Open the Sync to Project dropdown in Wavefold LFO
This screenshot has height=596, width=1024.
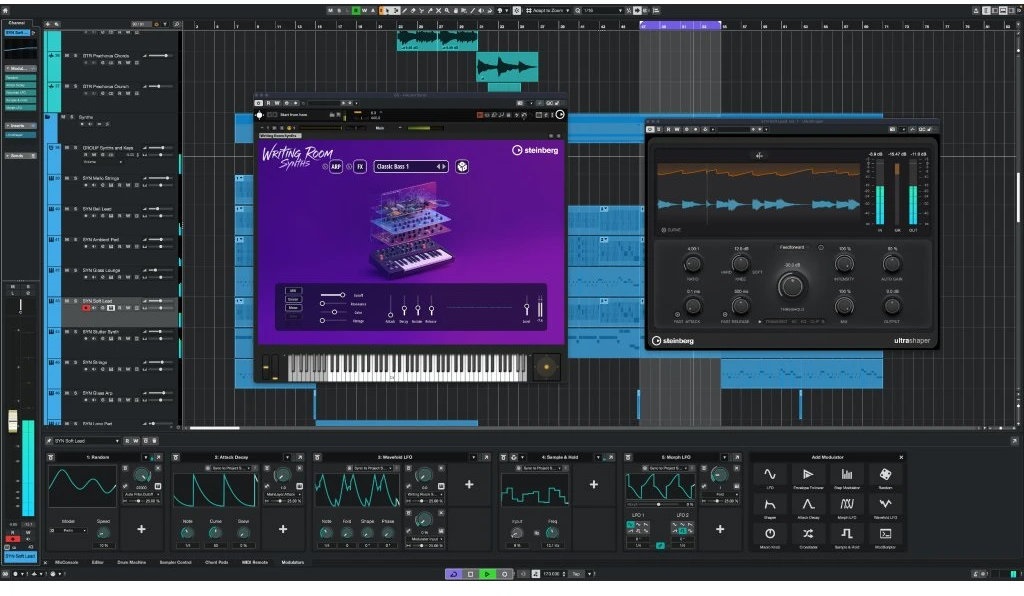coord(373,468)
